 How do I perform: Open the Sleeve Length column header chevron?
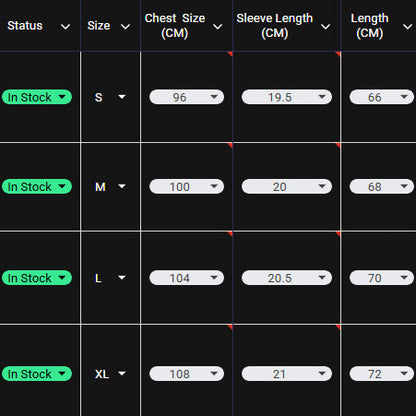[325, 26]
